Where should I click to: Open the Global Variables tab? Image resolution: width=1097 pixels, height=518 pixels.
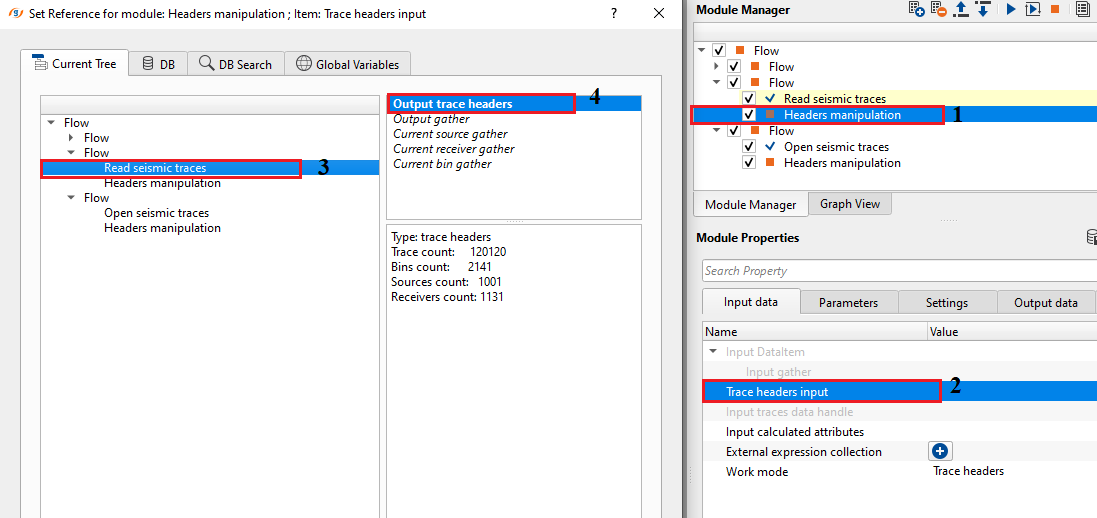click(x=347, y=64)
